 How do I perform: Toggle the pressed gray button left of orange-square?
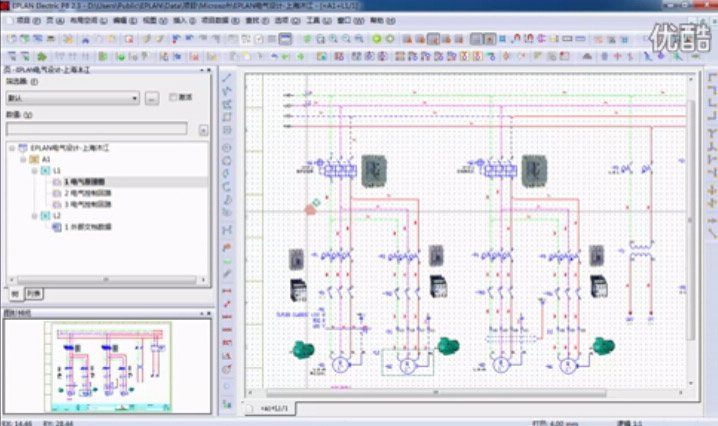coord(477,39)
